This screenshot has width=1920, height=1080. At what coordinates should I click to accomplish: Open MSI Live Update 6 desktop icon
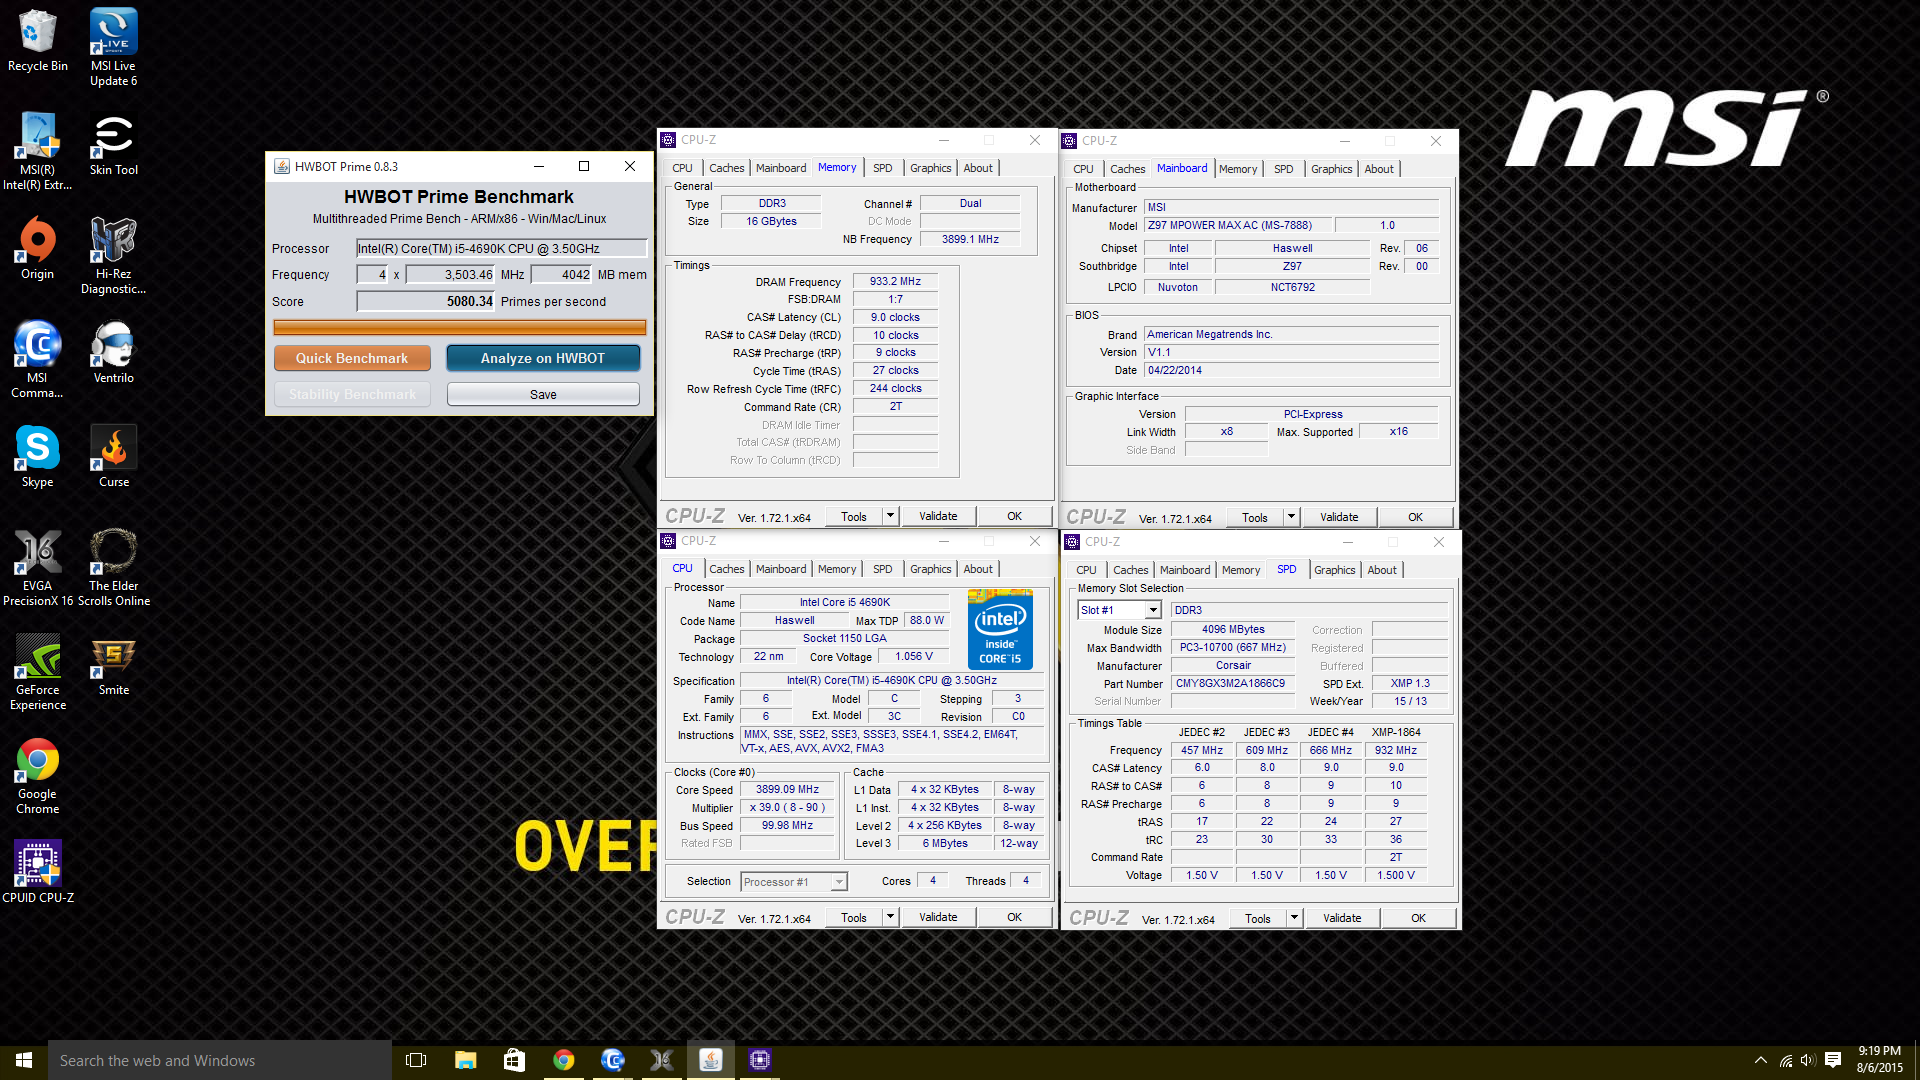coord(114,47)
